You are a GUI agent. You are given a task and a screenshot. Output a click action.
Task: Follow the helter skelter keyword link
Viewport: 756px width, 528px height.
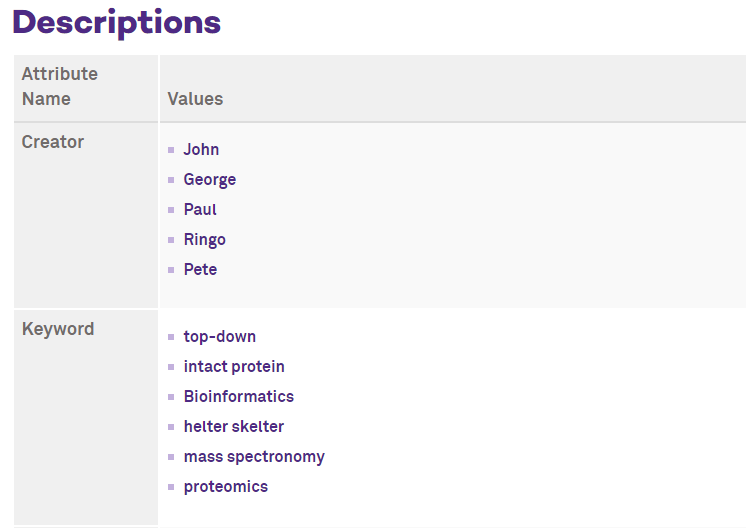pyautogui.click(x=234, y=426)
